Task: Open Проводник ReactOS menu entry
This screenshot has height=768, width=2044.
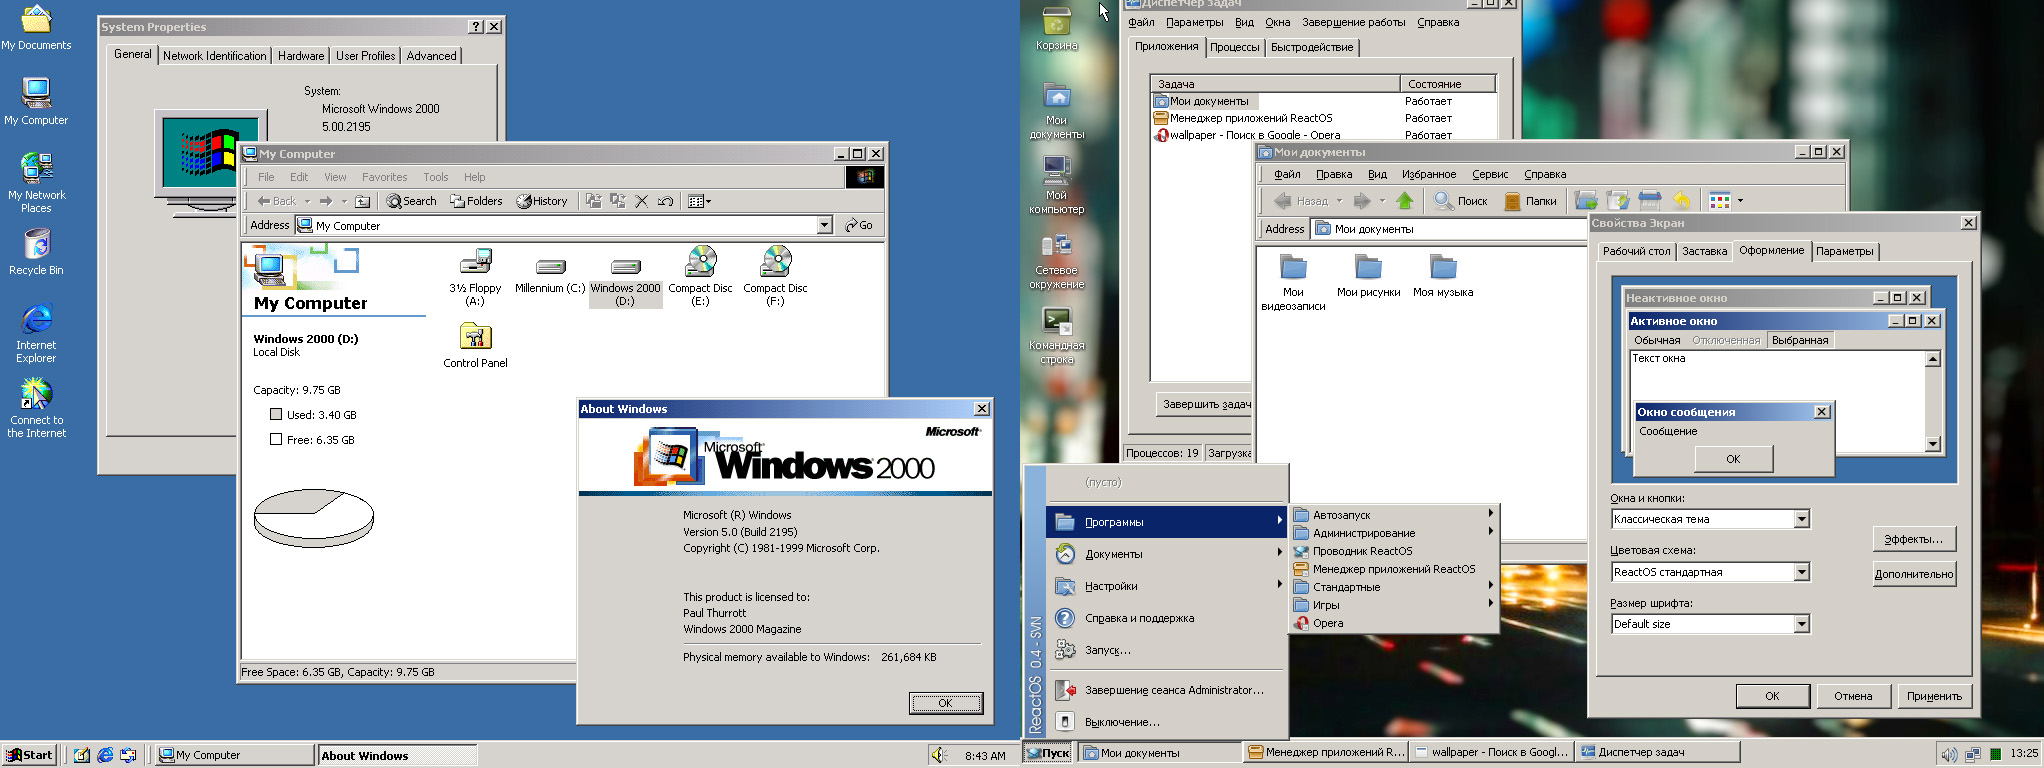Action: tap(1394, 551)
